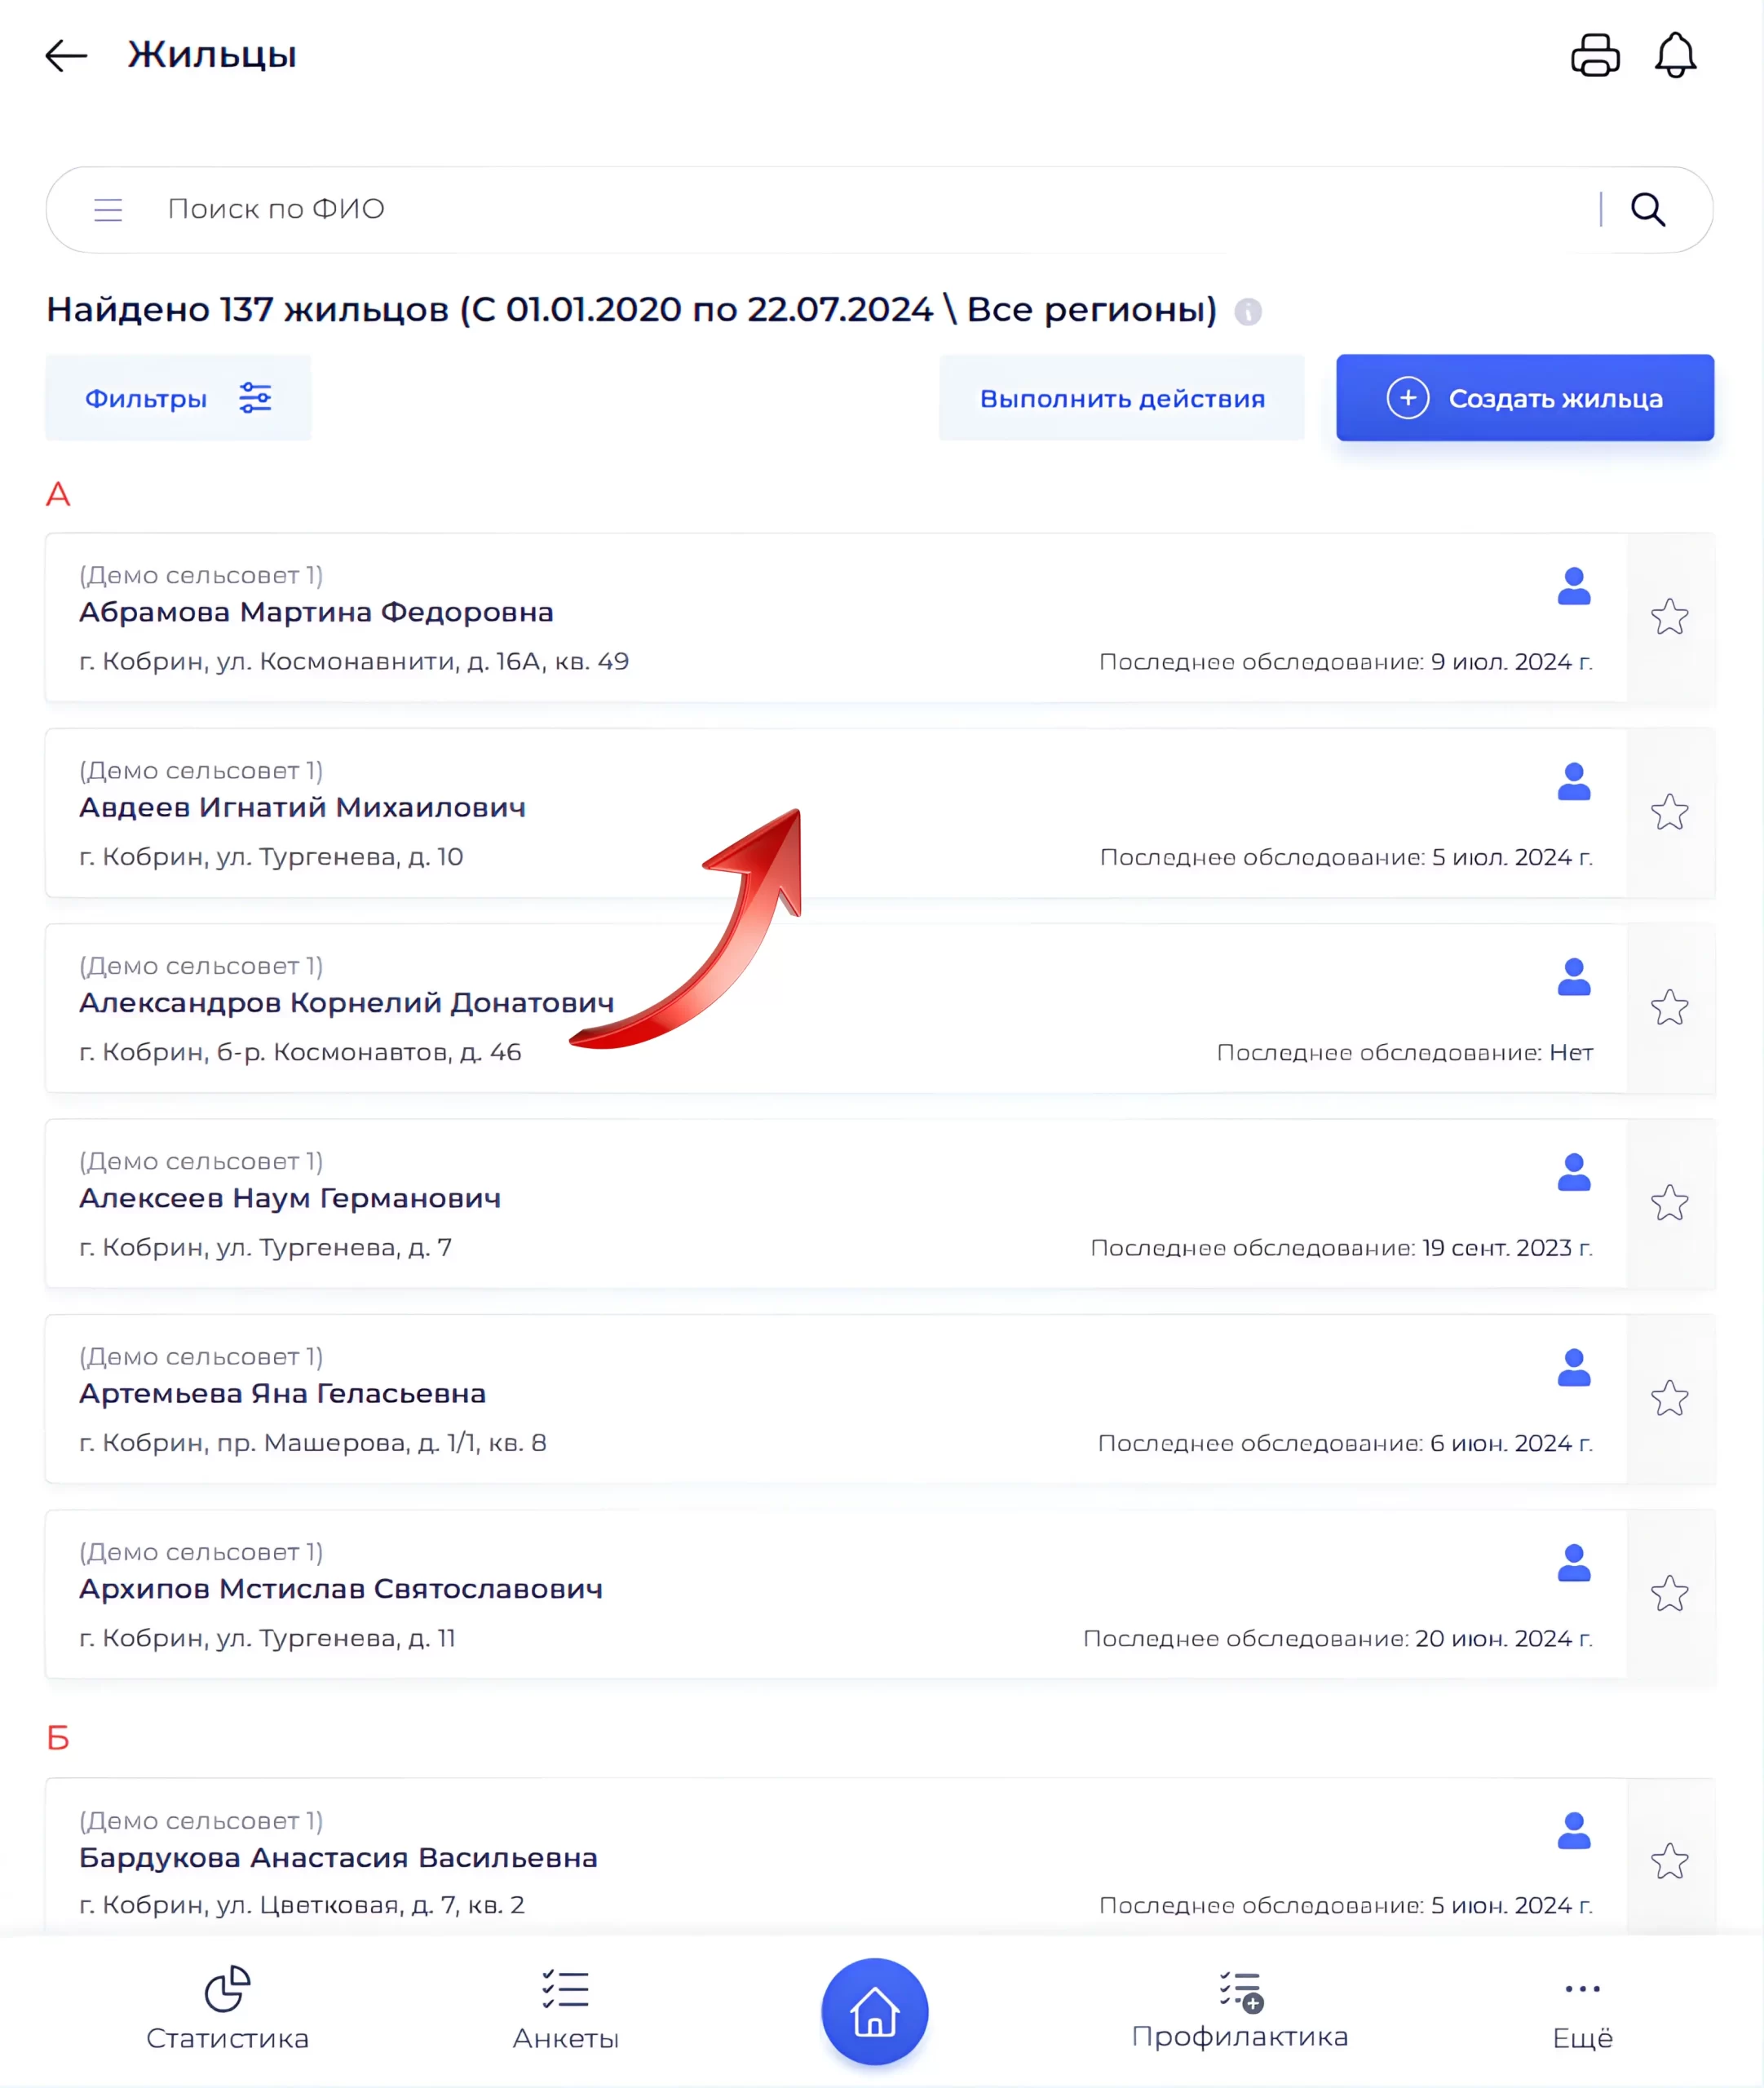Switch to Профилактика tab label
The image size is (1764, 2088).
[1240, 2037]
